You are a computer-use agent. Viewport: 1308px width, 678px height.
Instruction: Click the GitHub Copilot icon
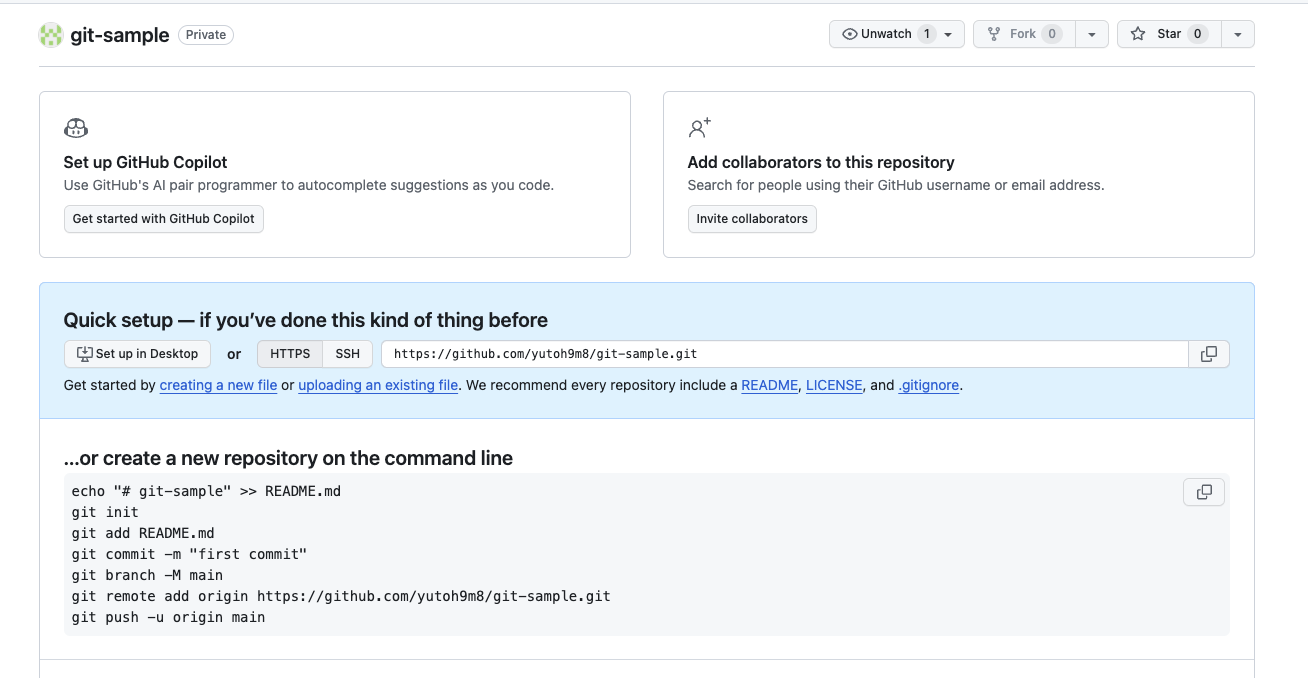[x=76, y=127]
